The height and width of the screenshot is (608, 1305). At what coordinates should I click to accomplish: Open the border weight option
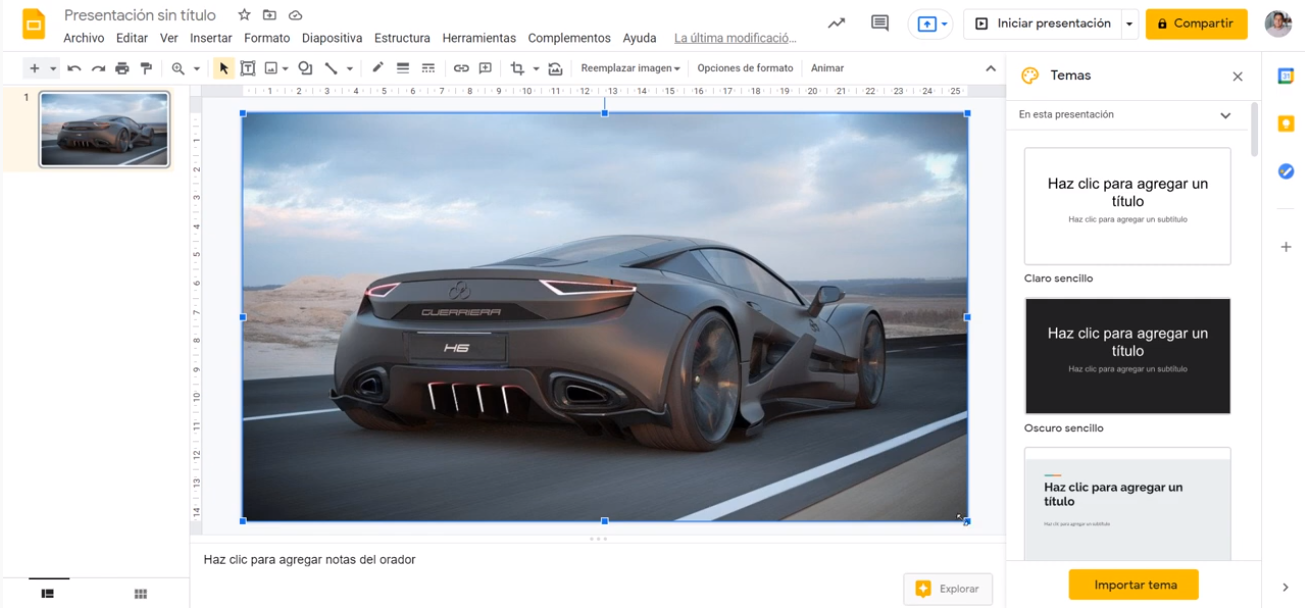pyautogui.click(x=403, y=68)
